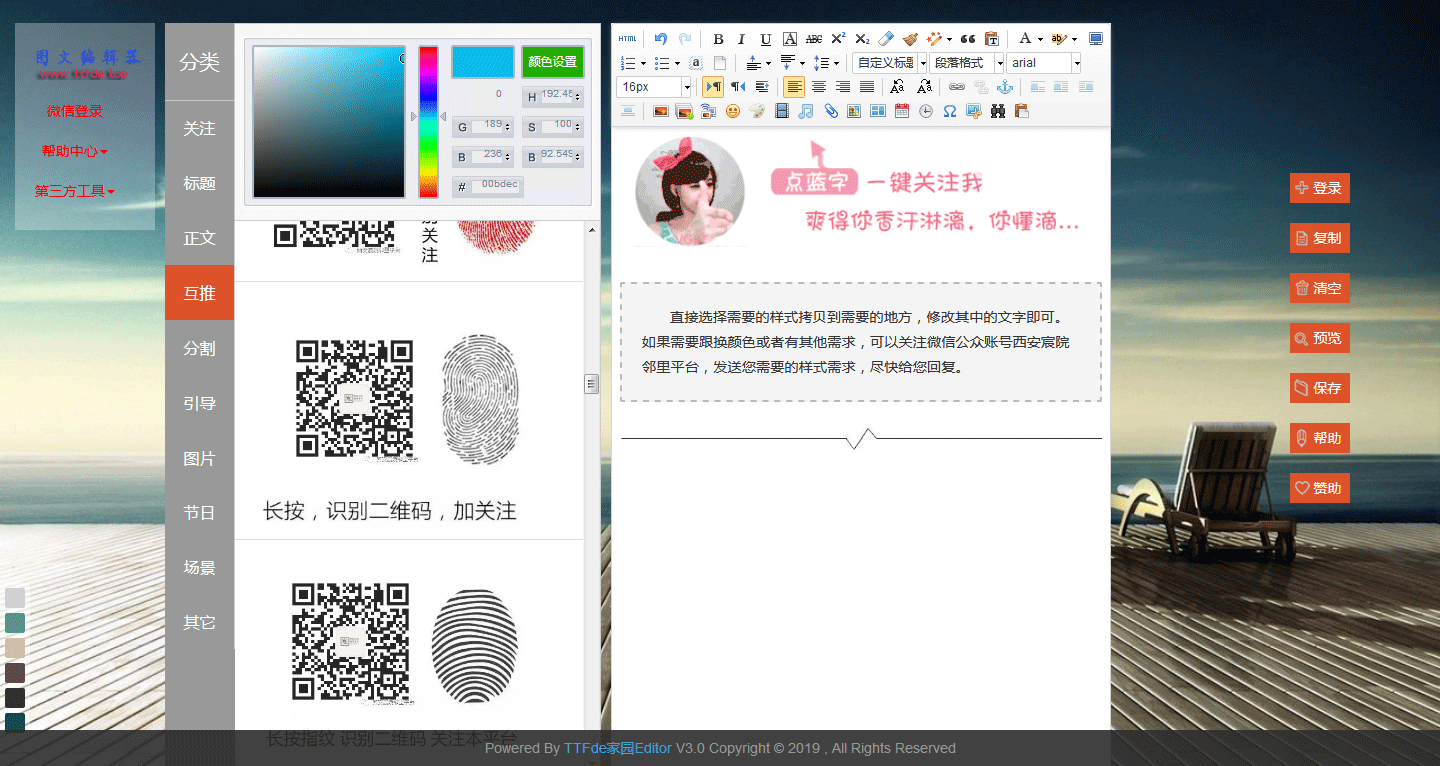Screen dimensions: 1440x766
Task: Click the 复制 button
Action: tap(1319, 238)
